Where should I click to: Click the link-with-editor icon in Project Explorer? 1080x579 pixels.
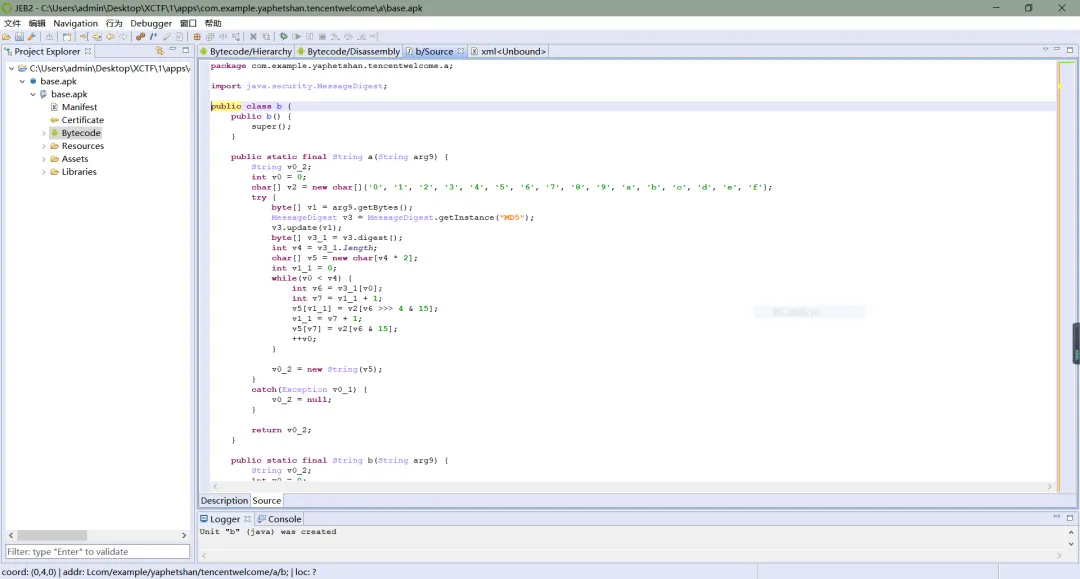coord(159,51)
